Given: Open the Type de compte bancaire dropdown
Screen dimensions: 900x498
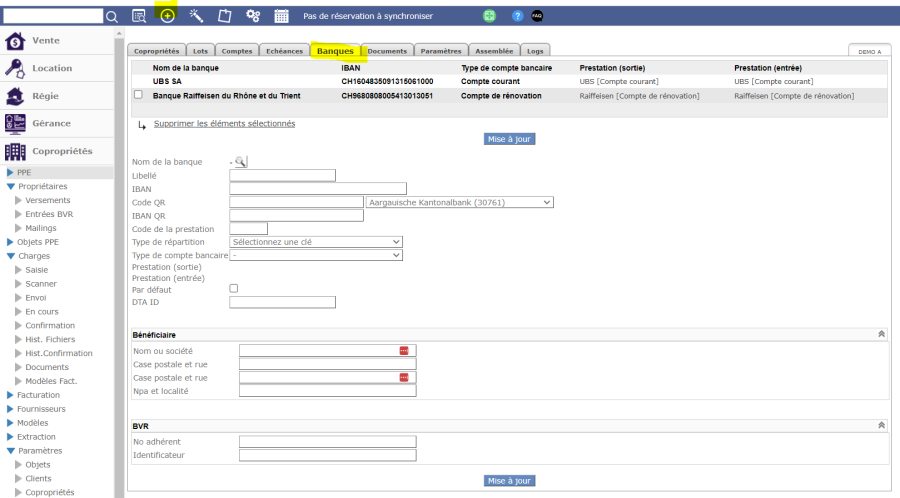Looking at the screenshot, I should click(x=316, y=255).
